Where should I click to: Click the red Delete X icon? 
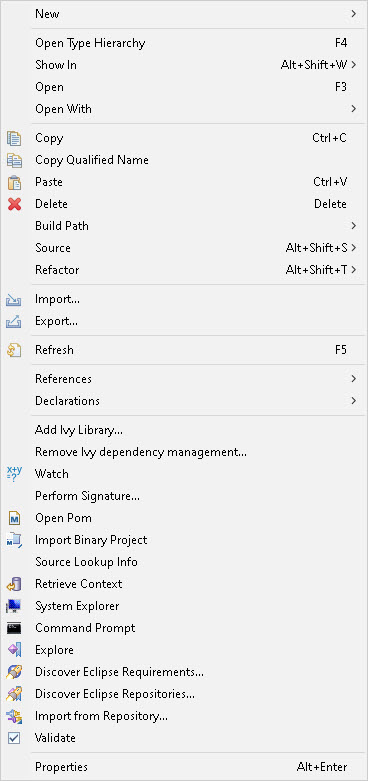point(14,204)
